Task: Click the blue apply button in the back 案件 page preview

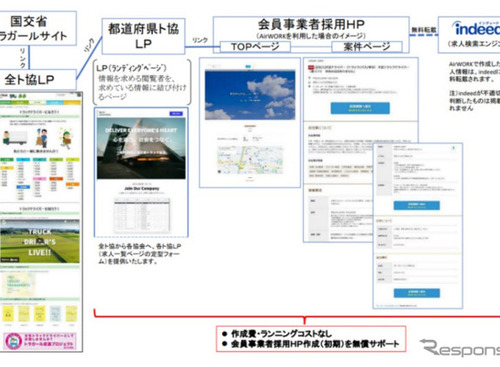Action: 360,108
